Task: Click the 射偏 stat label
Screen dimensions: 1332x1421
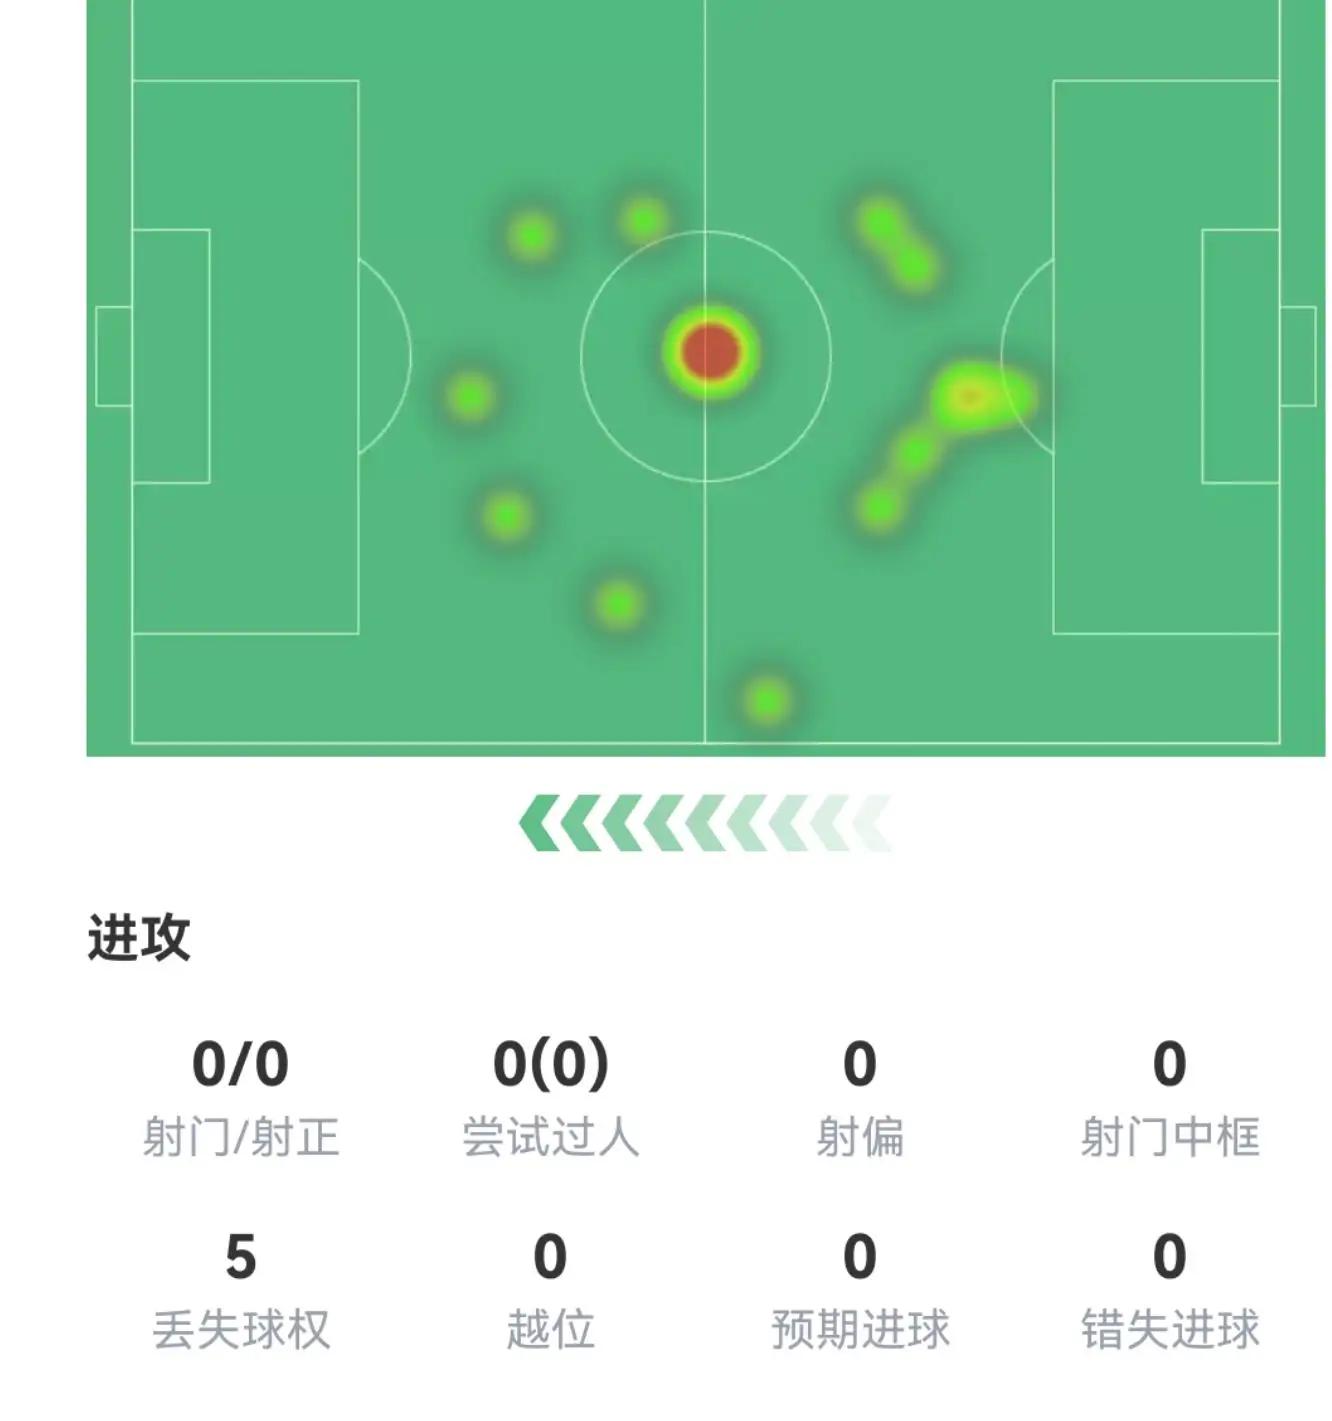Action: [x=860, y=1137]
